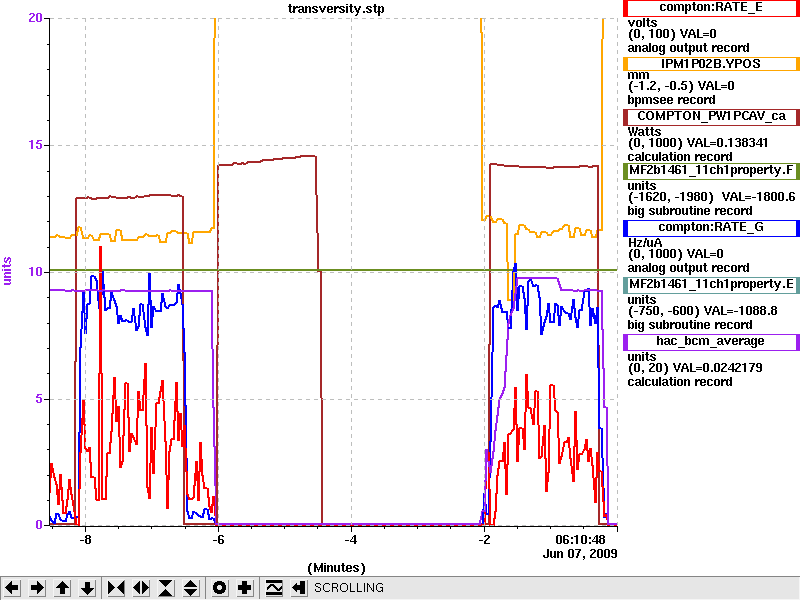Click the (Minutes) x-axis label
Screen dimensions: 800x600
(336, 568)
